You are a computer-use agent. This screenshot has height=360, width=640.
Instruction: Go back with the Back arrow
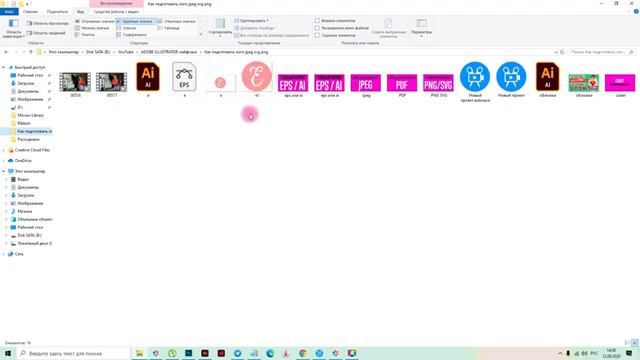[6, 52]
